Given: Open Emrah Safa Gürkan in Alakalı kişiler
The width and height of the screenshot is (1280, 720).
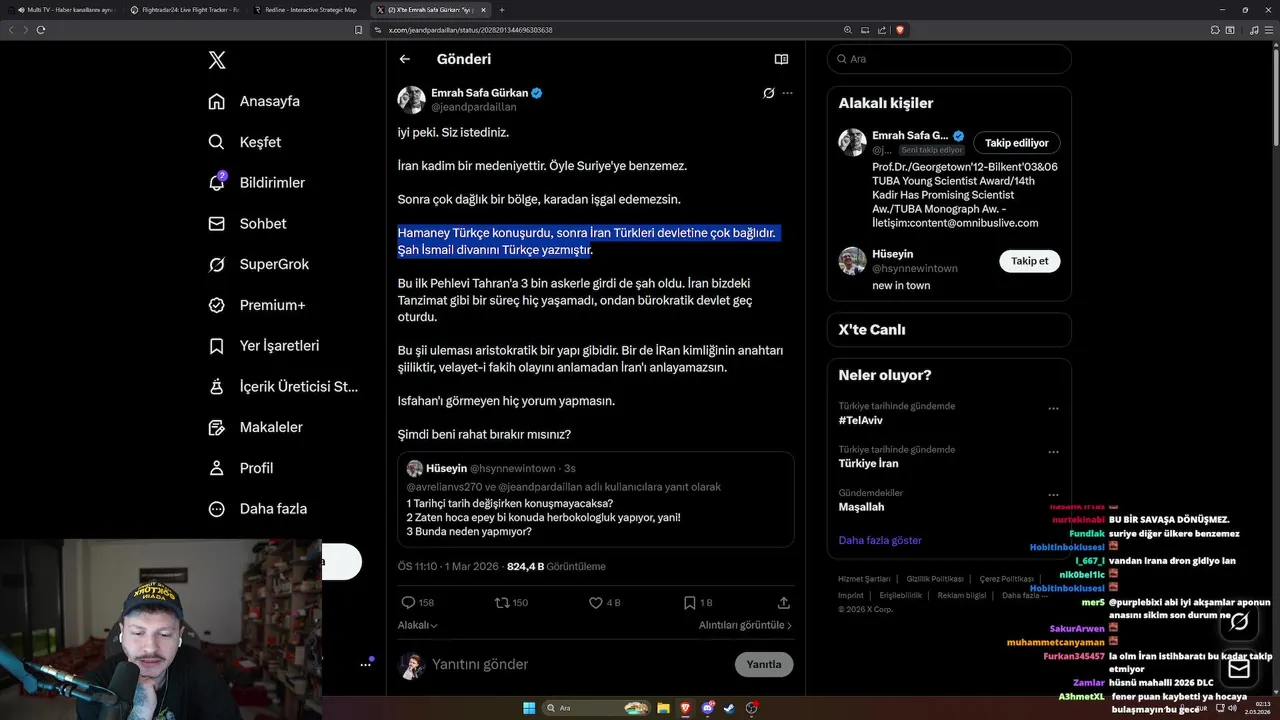Looking at the screenshot, I should [x=909, y=136].
